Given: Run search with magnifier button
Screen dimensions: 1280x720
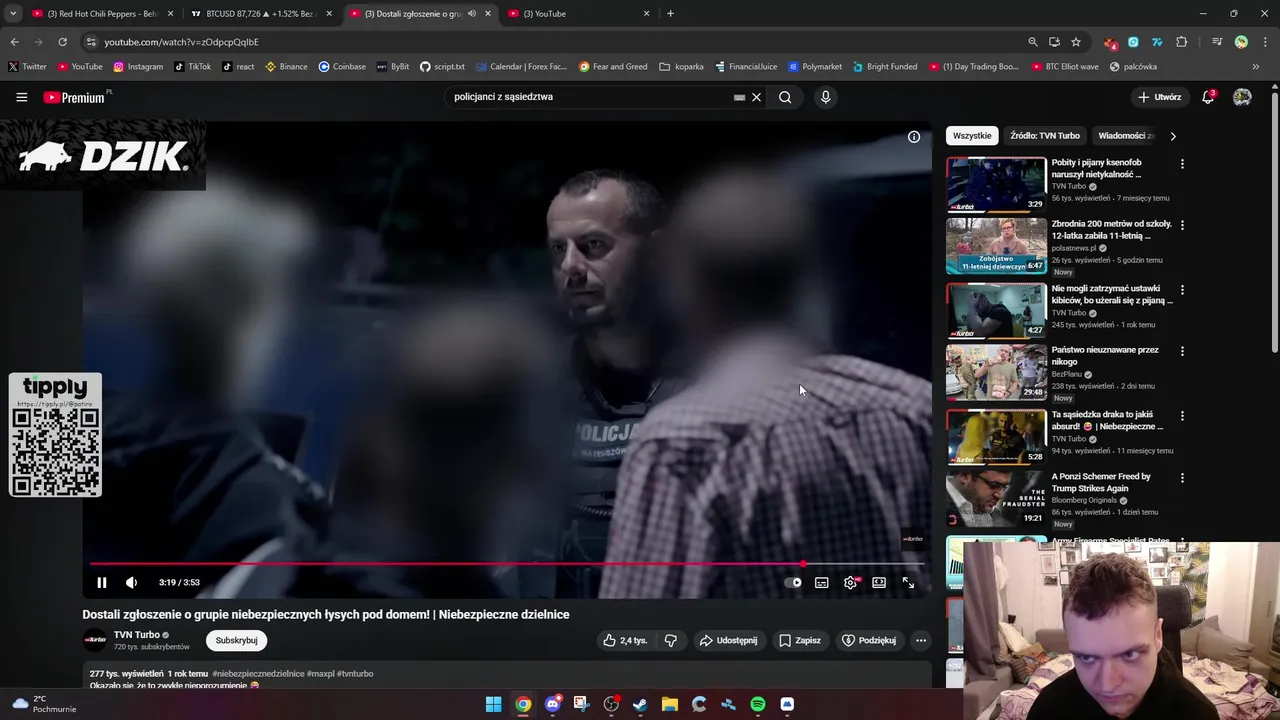Looking at the screenshot, I should pyautogui.click(x=785, y=97).
